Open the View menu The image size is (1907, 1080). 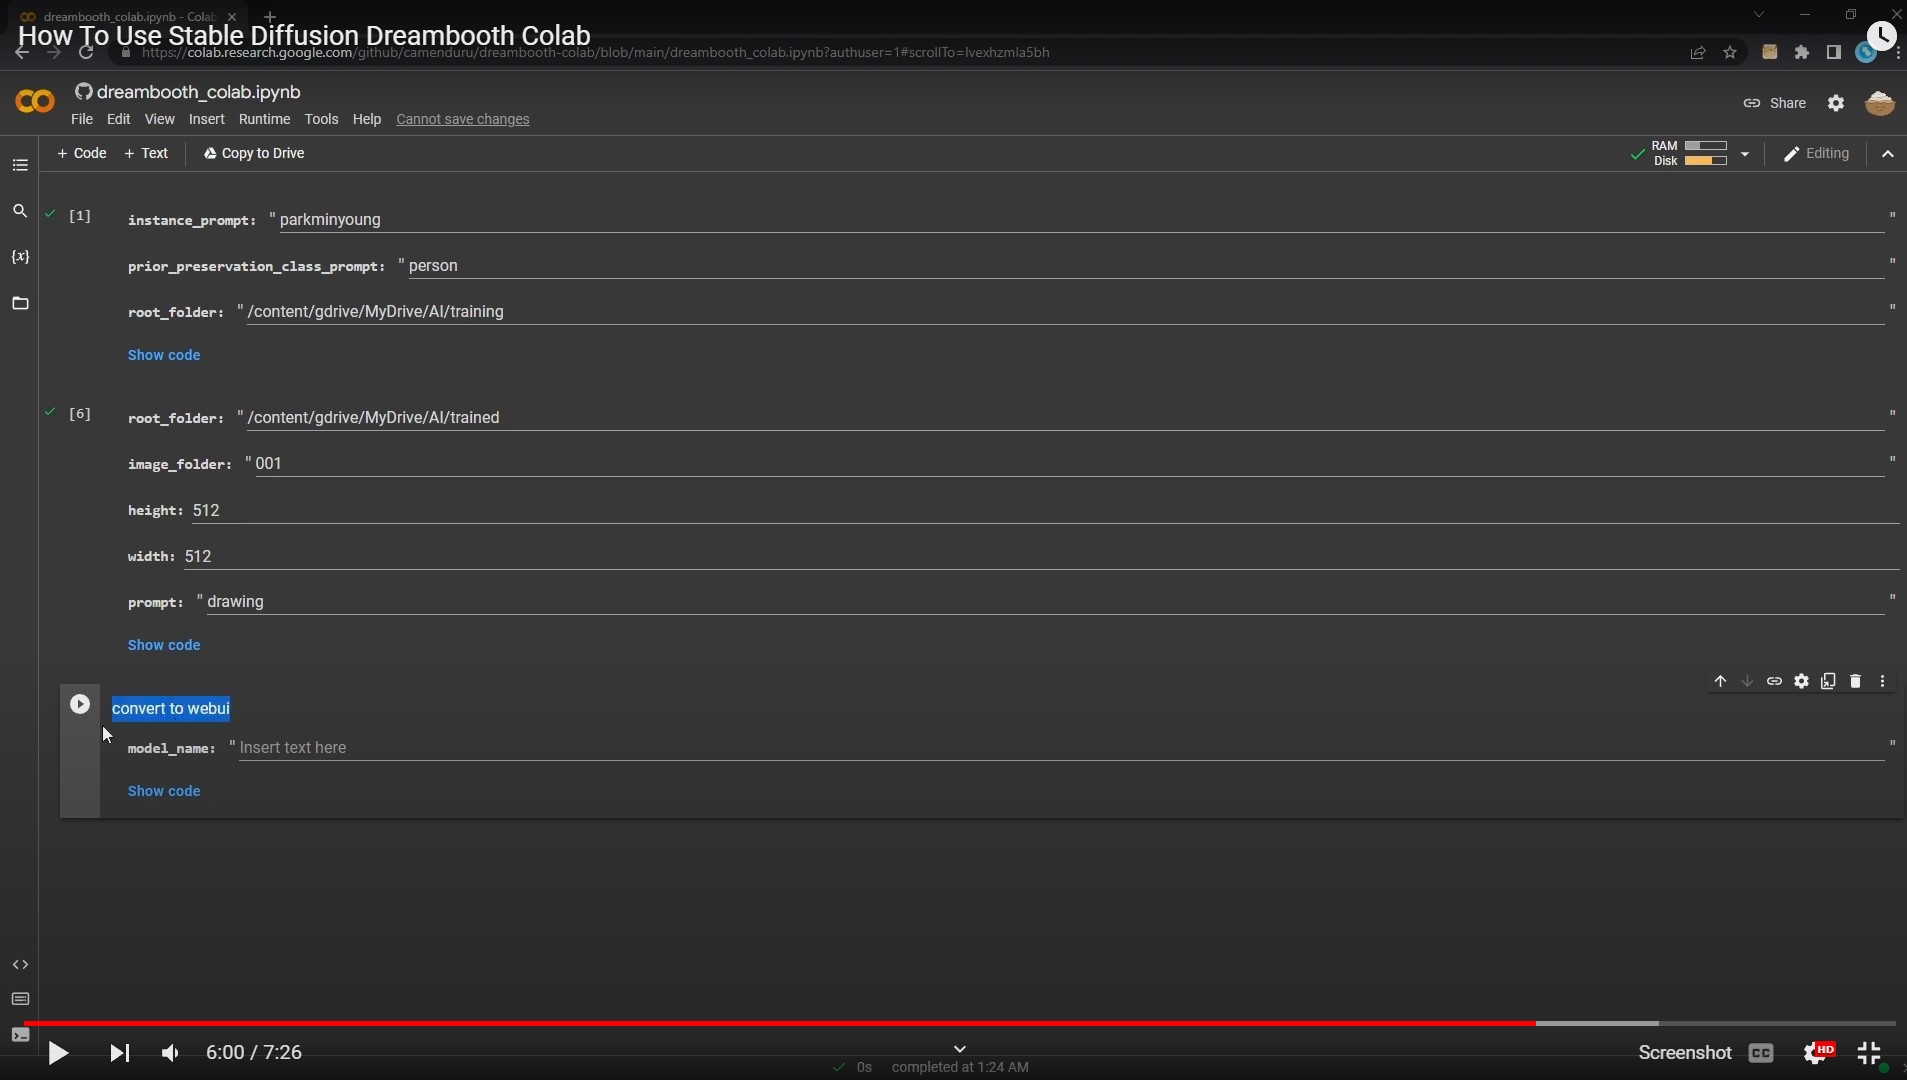[x=159, y=119]
